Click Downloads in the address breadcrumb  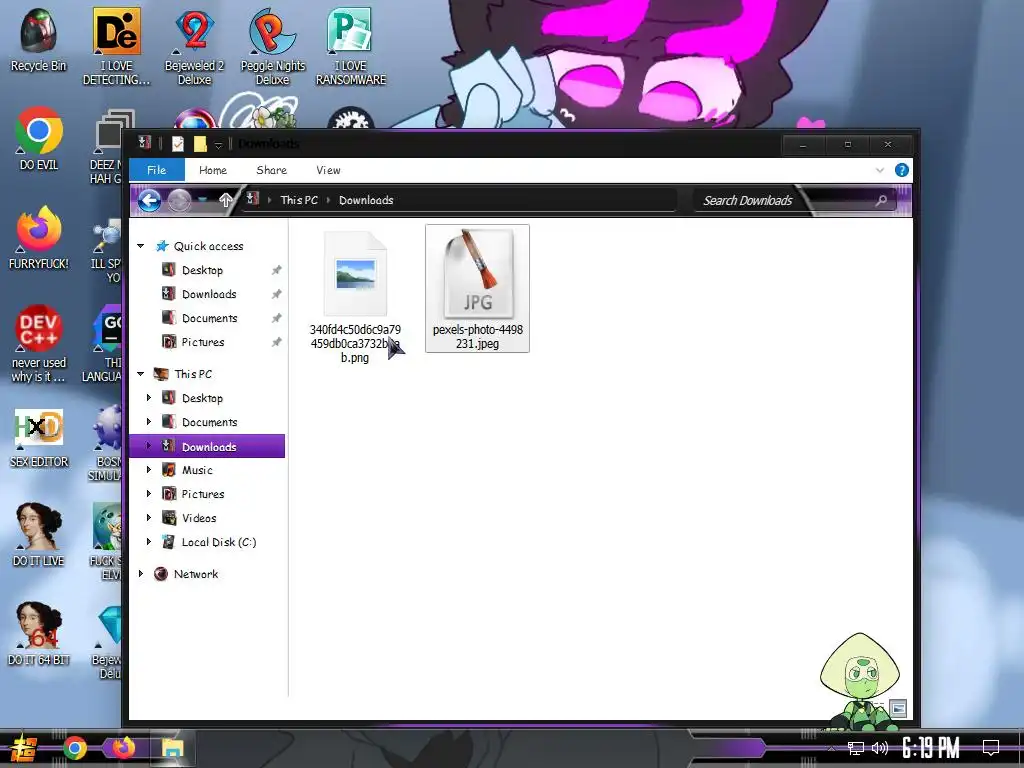[x=366, y=200]
